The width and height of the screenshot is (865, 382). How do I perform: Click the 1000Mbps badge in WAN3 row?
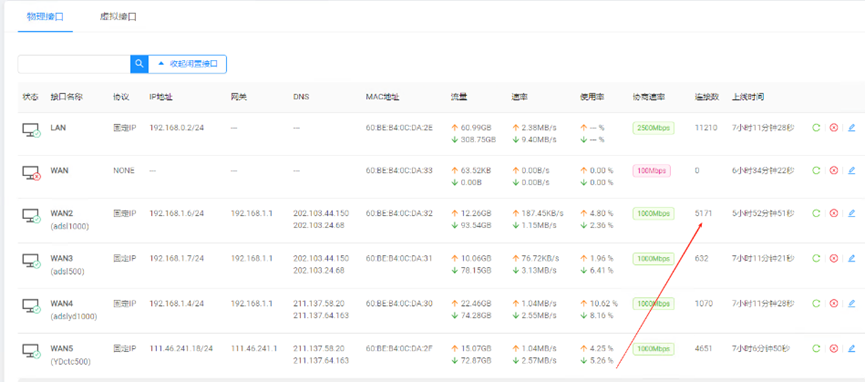tap(653, 258)
